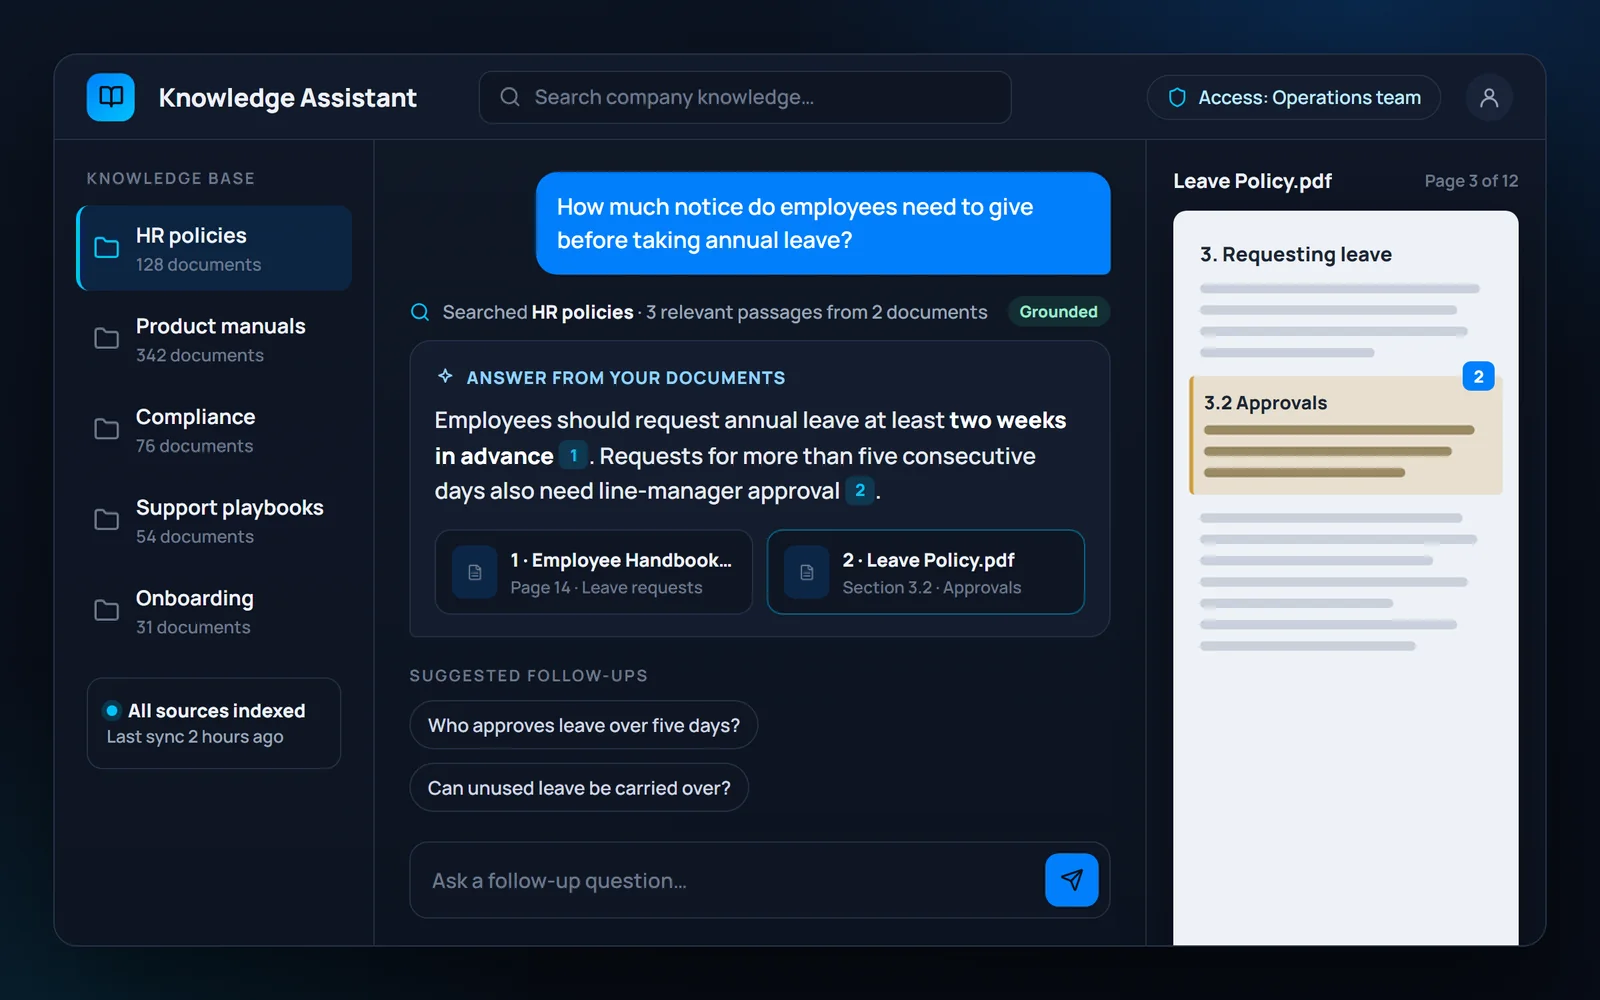The width and height of the screenshot is (1600, 1000).
Task: Click the user question message bubble
Action: (823, 223)
